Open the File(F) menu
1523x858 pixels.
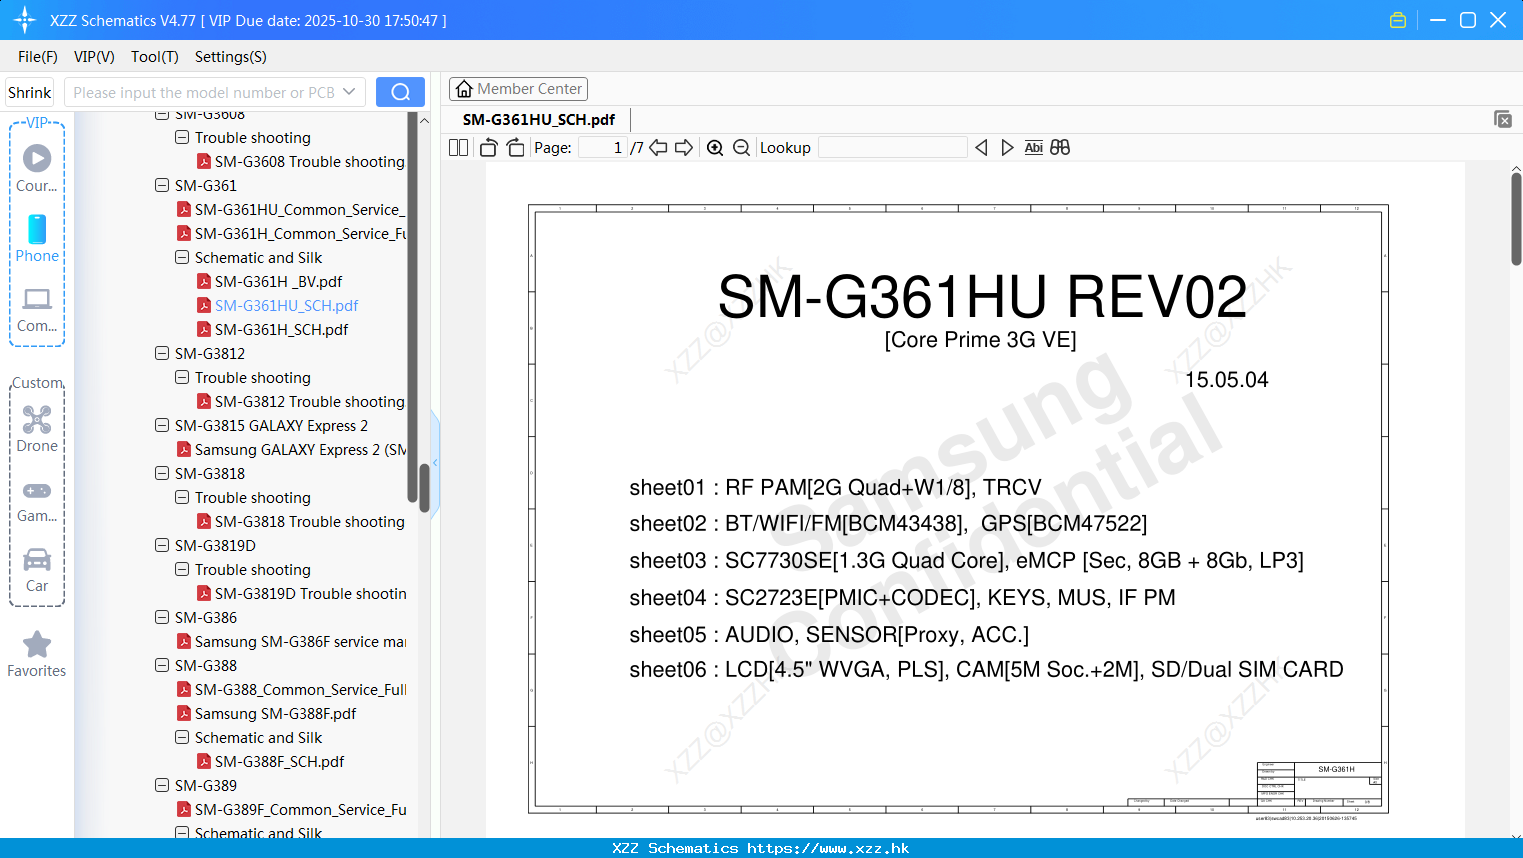[x=38, y=57]
